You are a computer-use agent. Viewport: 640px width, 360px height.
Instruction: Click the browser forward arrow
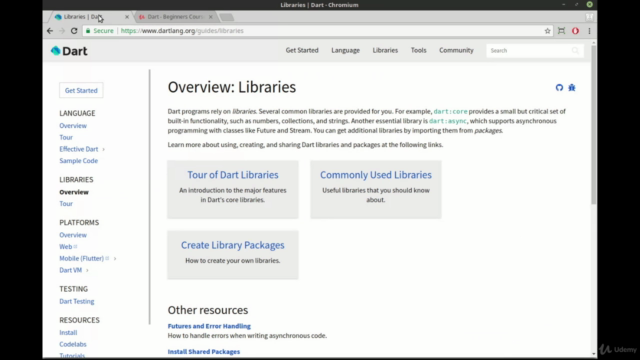coord(62,31)
